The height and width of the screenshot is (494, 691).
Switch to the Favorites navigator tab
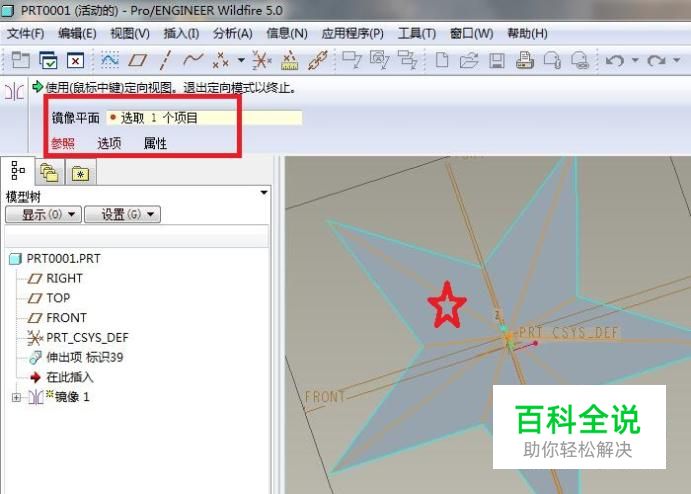pos(81,172)
